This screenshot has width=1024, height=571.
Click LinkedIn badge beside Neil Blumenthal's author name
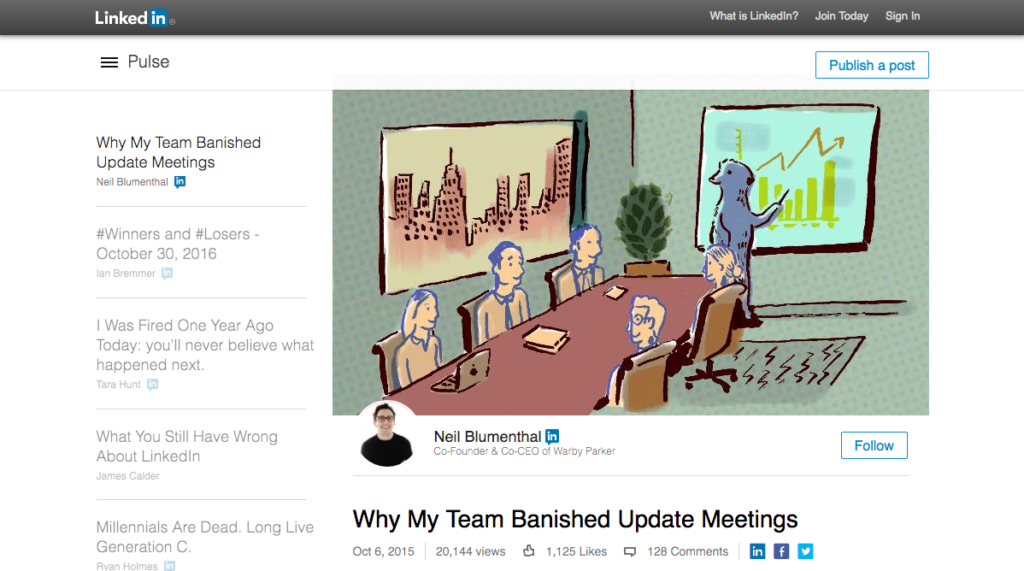(552, 436)
